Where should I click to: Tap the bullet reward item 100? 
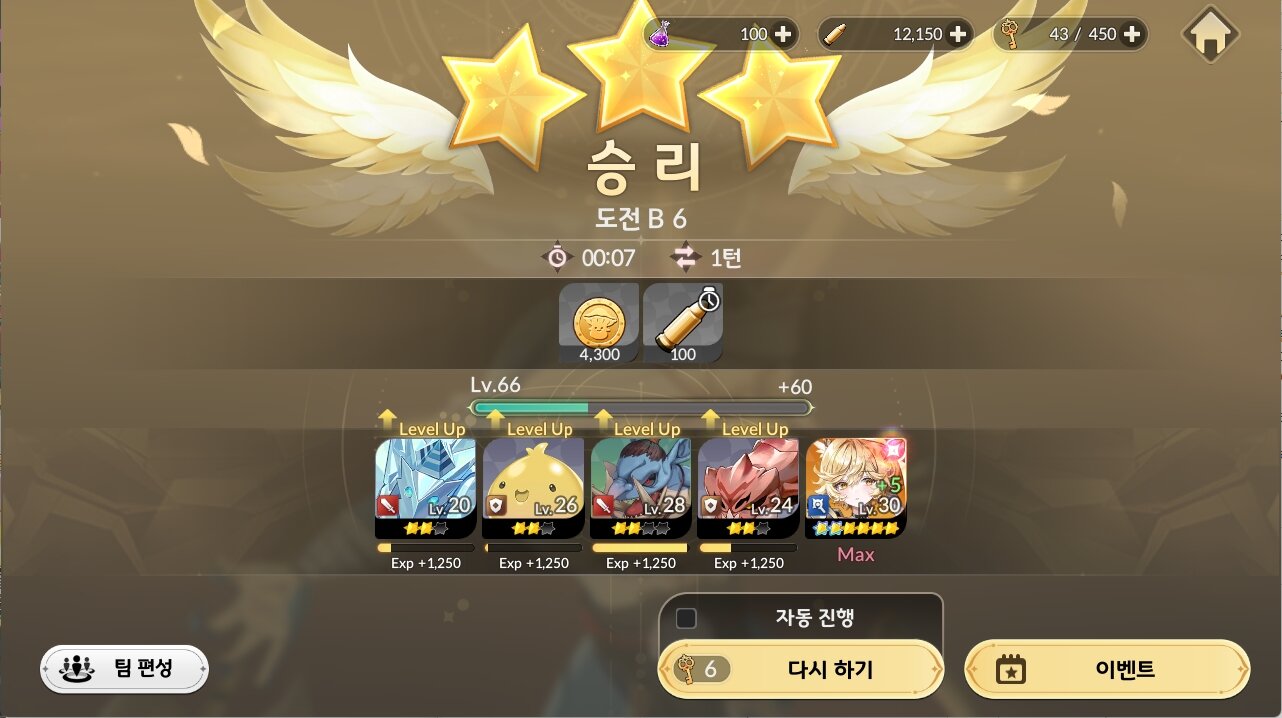683,323
